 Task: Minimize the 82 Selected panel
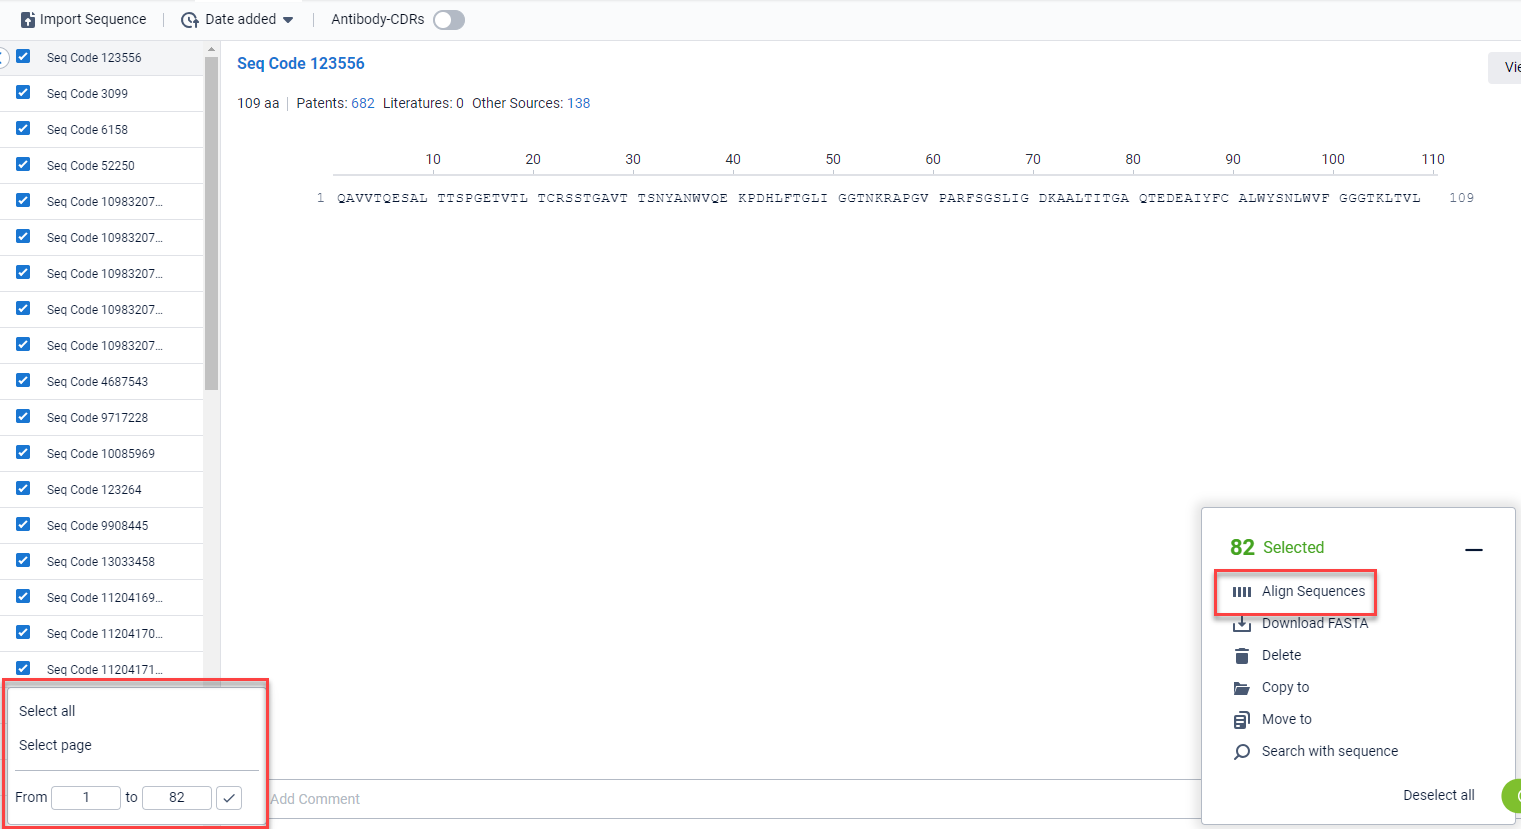[1473, 550]
